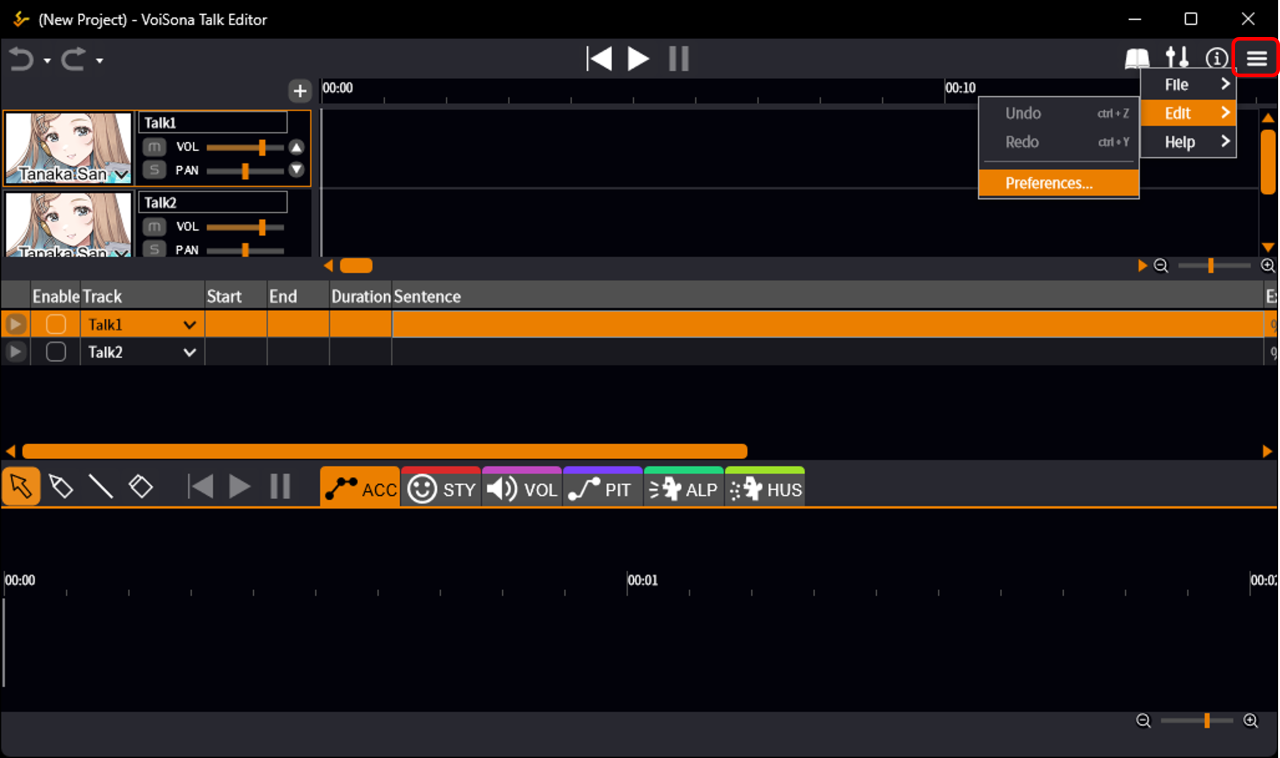Click the Talk1 track name field
1280x758 pixels.
pos(213,122)
